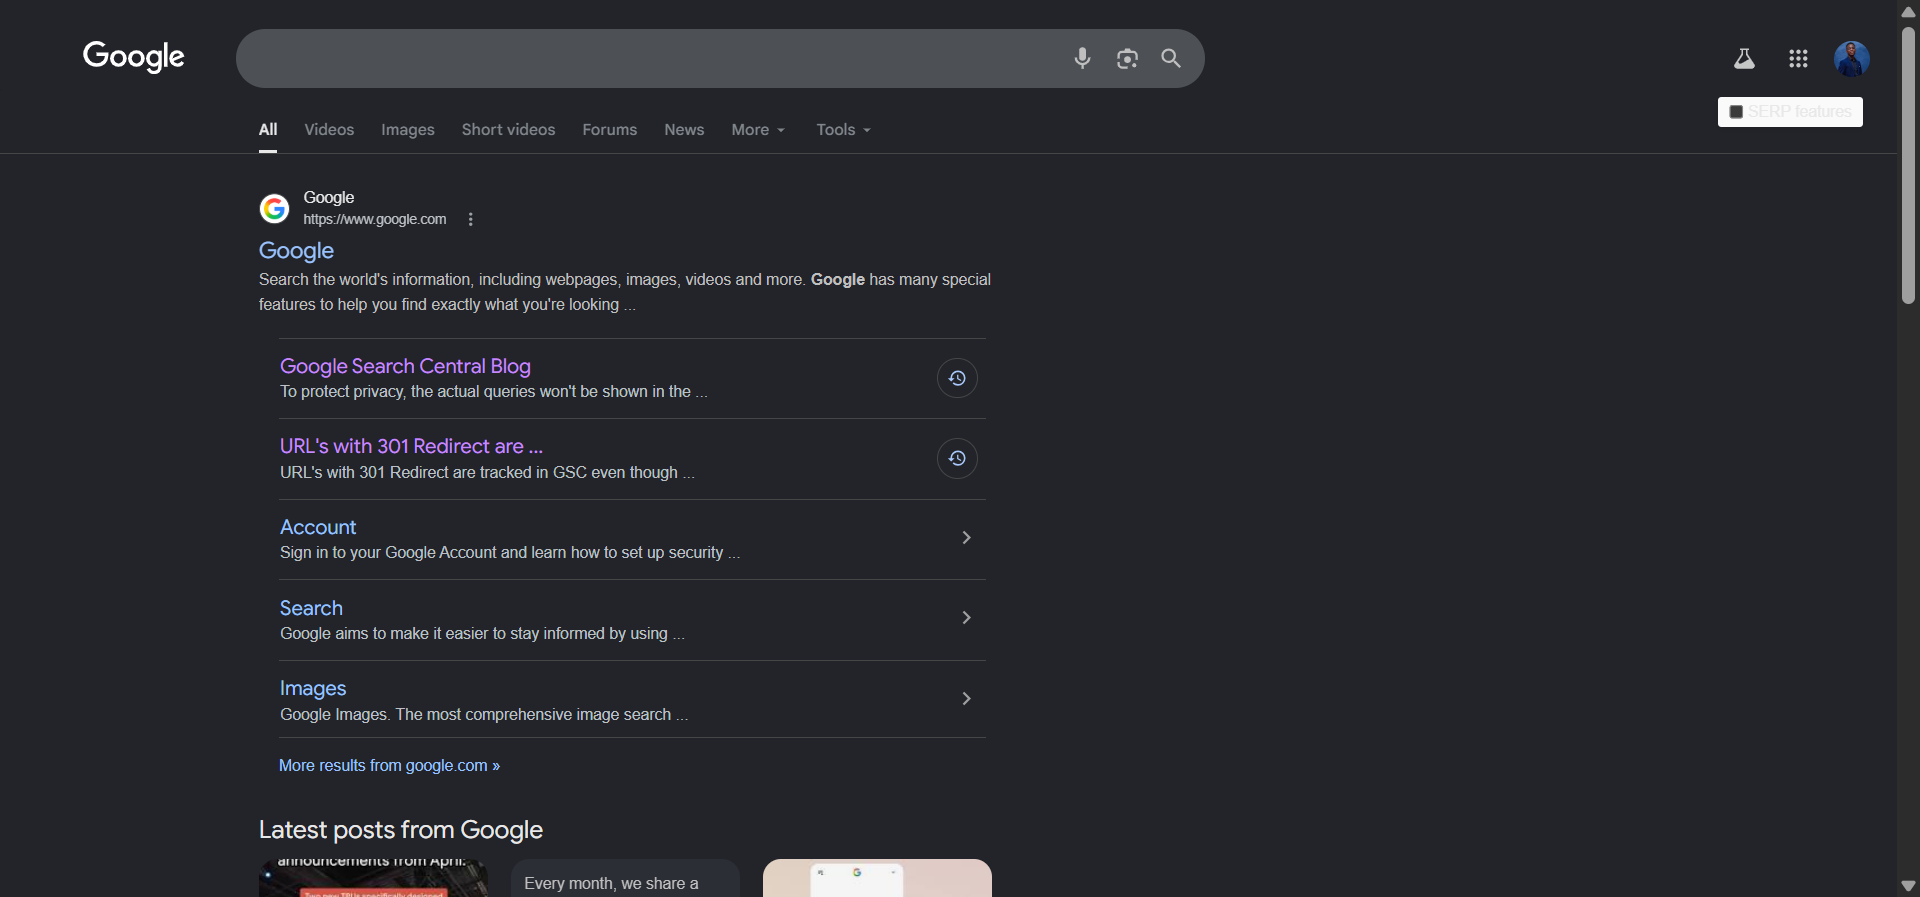This screenshot has width=1920, height=897.
Task: Click the magnifying glass search button
Action: point(1171,58)
